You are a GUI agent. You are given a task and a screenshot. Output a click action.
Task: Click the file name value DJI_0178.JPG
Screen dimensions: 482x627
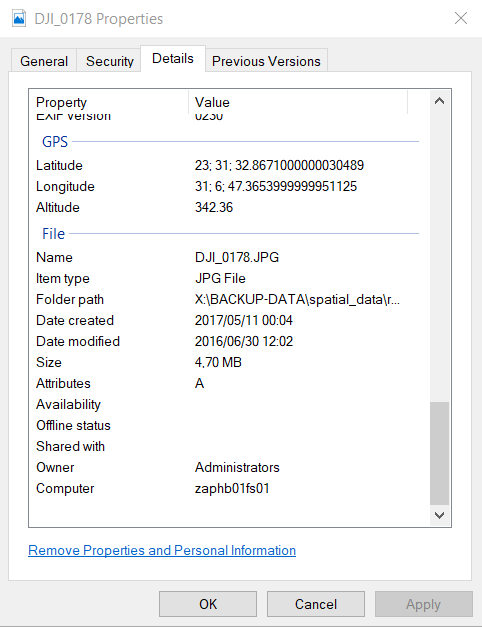point(237,257)
